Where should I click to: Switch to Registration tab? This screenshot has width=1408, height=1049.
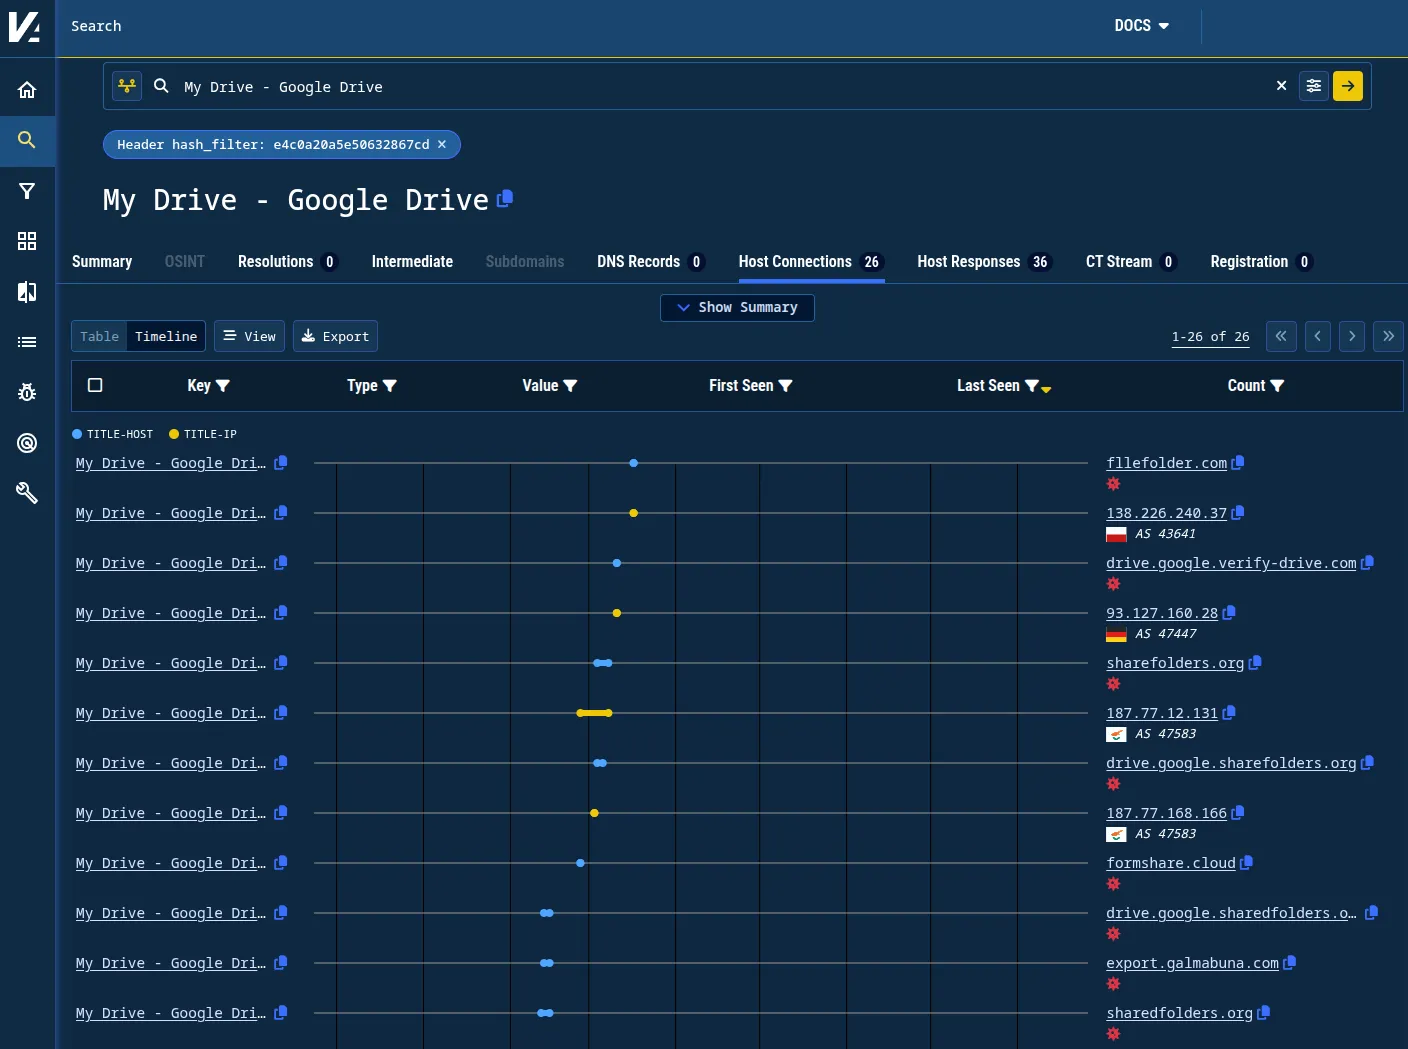tap(1261, 261)
